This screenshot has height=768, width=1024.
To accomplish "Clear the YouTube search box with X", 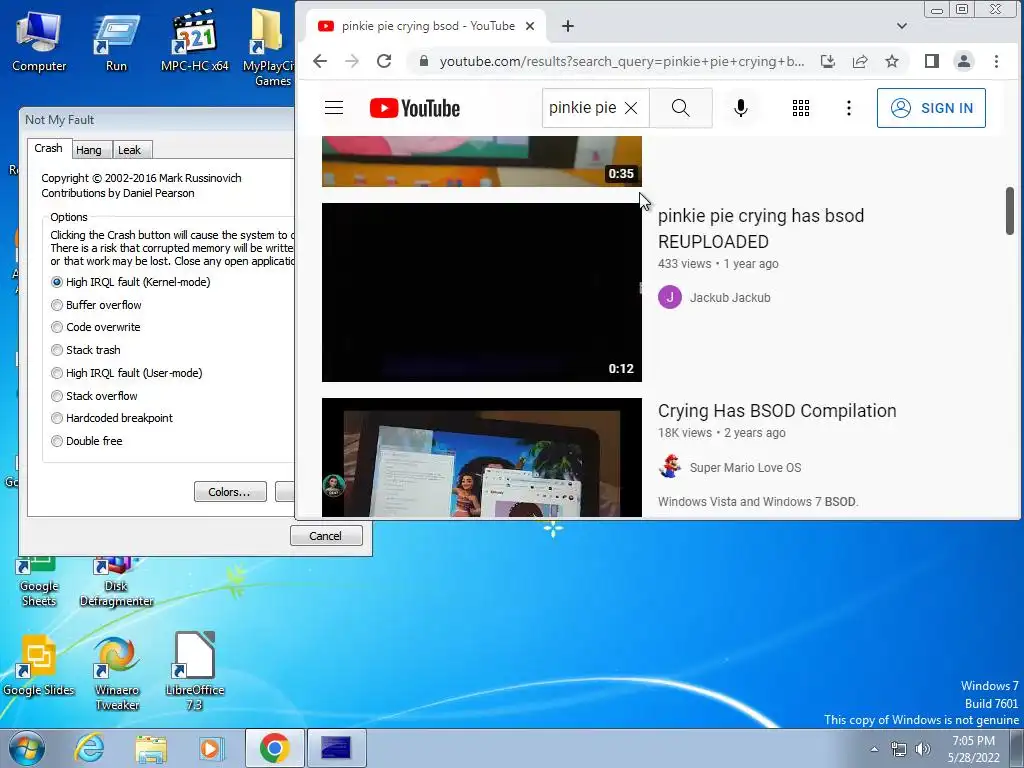I will tap(631, 108).
